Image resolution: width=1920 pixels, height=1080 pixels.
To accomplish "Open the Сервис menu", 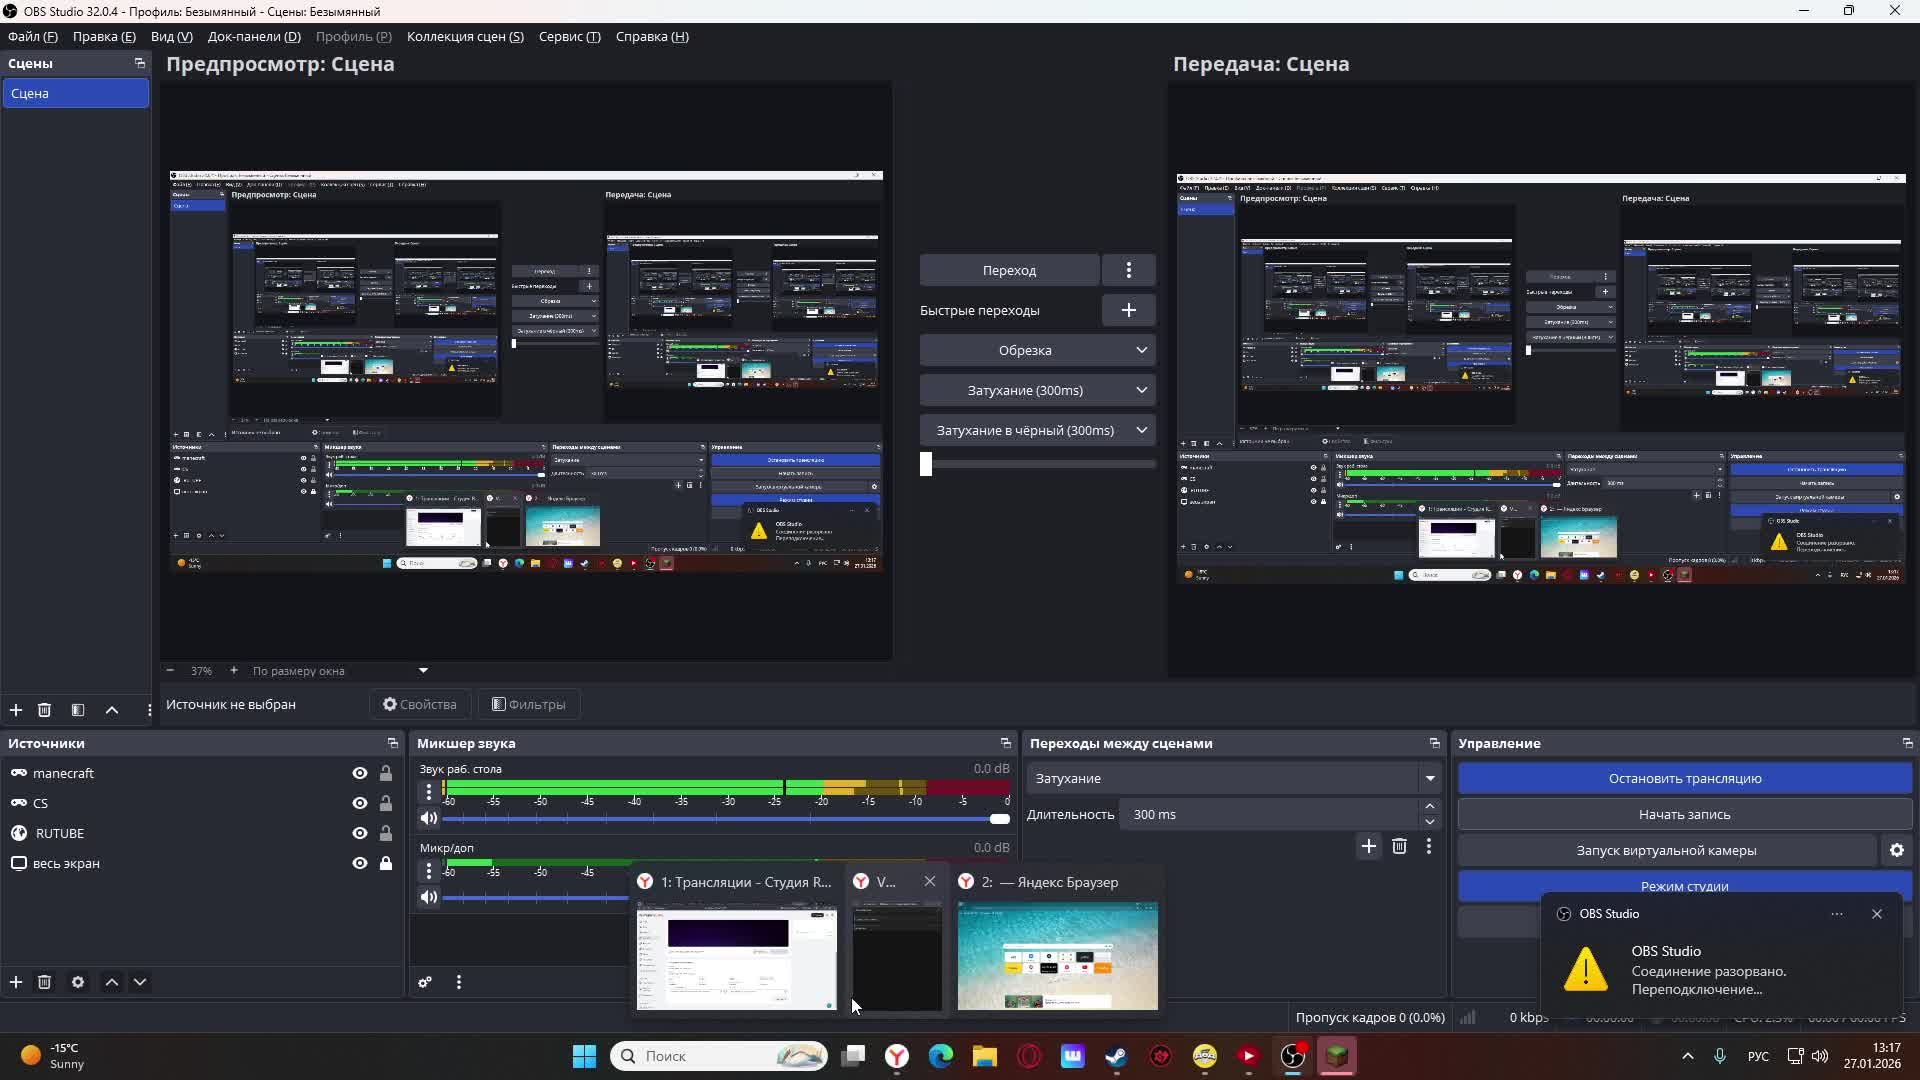I will click(x=569, y=37).
